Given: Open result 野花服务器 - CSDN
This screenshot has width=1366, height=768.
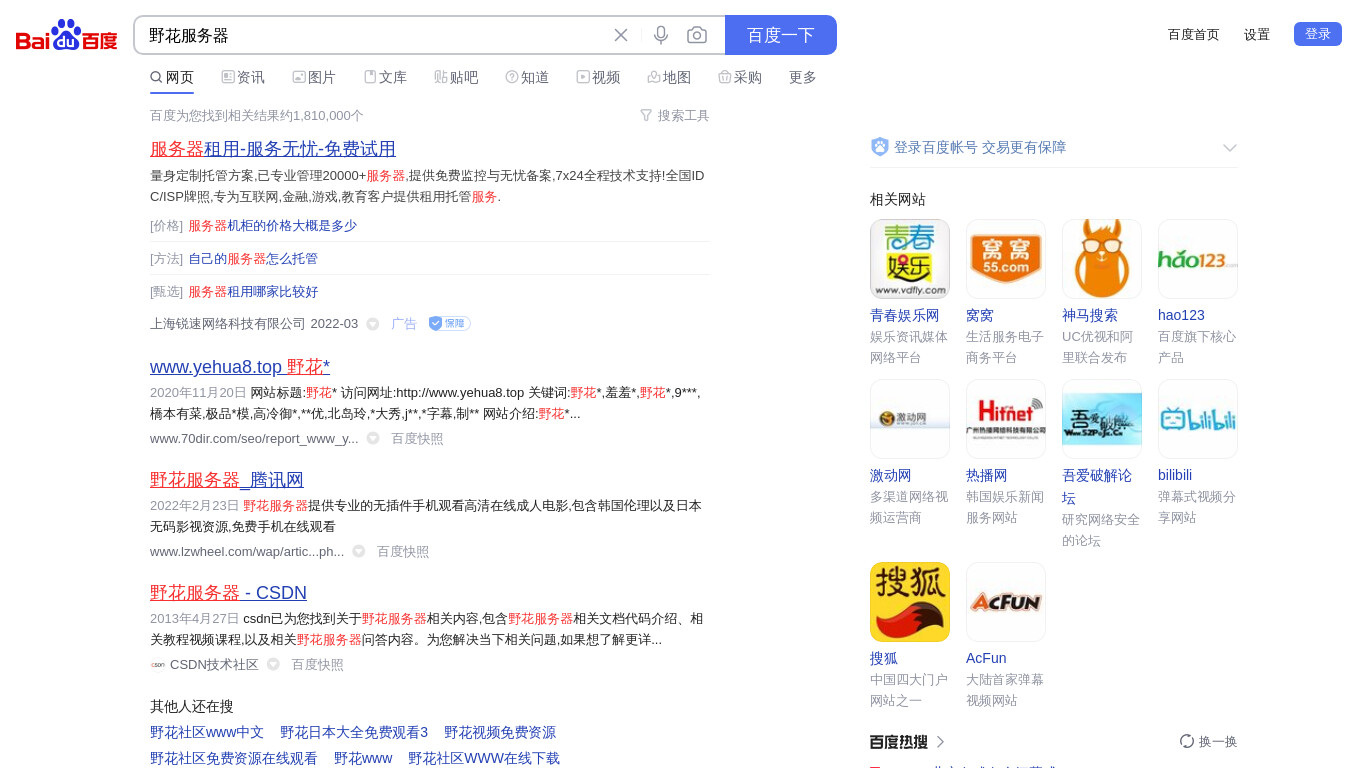Looking at the screenshot, I should coord(228,592).
